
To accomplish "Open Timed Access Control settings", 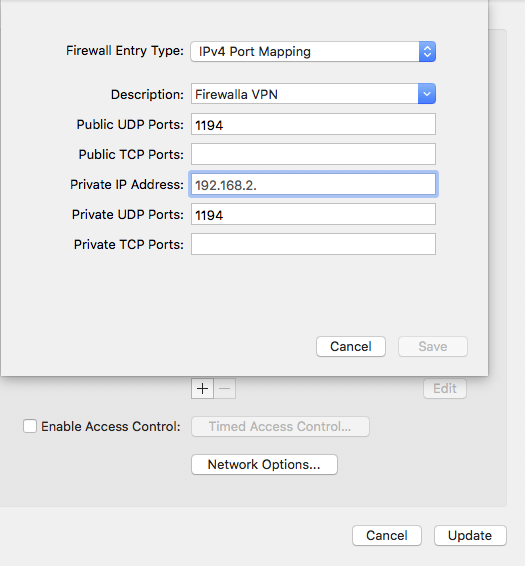I will 280,426.
